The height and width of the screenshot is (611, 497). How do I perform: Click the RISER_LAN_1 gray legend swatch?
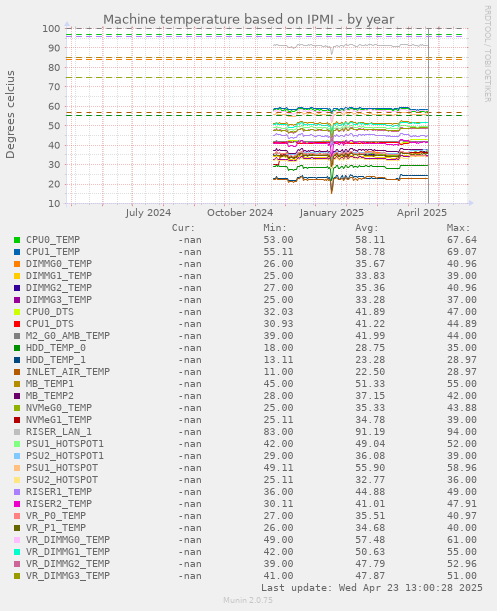(17, 432)
